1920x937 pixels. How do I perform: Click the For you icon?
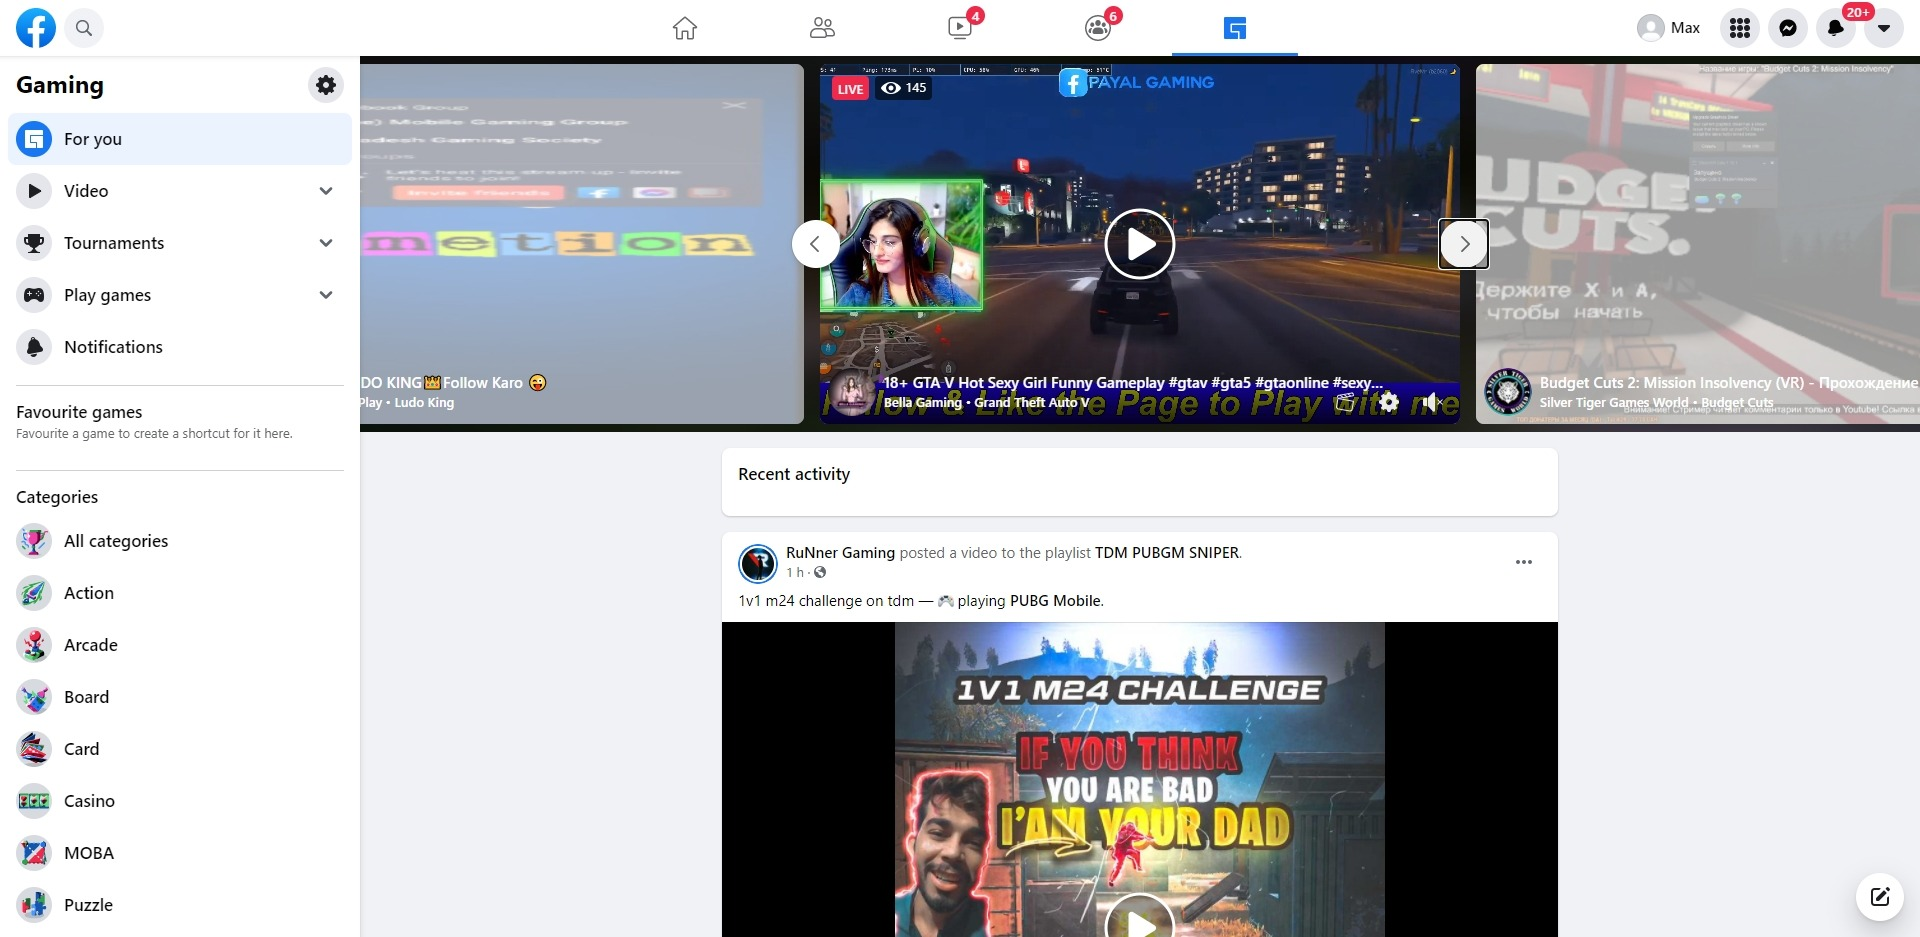click(x=34, y=139)
